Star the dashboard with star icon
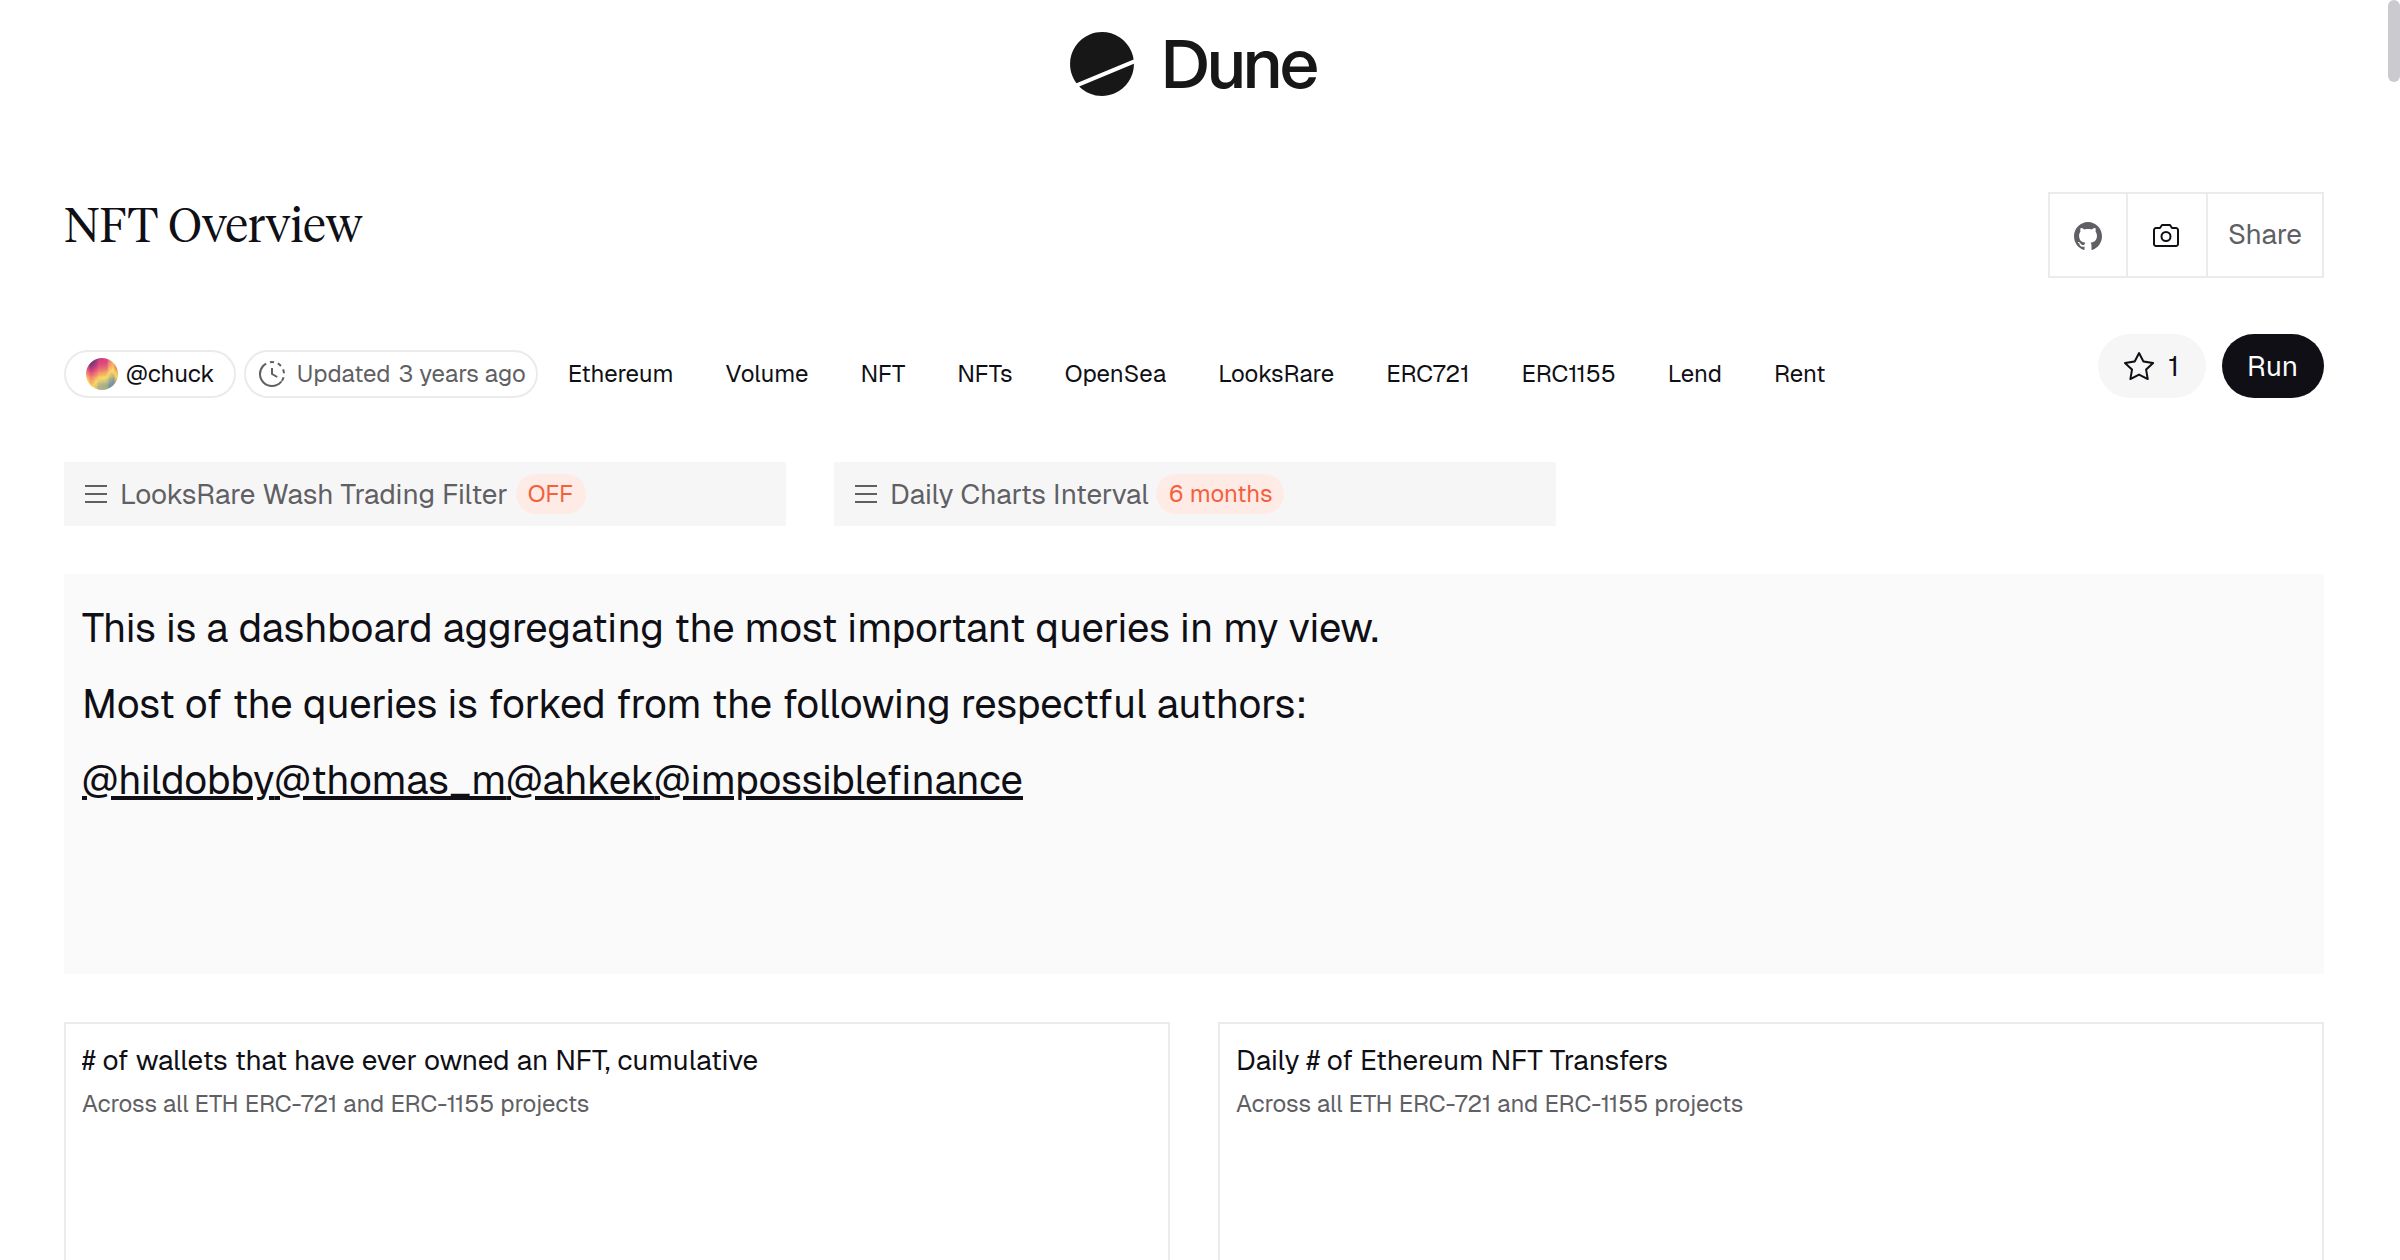The image size is (2400, 1260). click(2139, 367)
